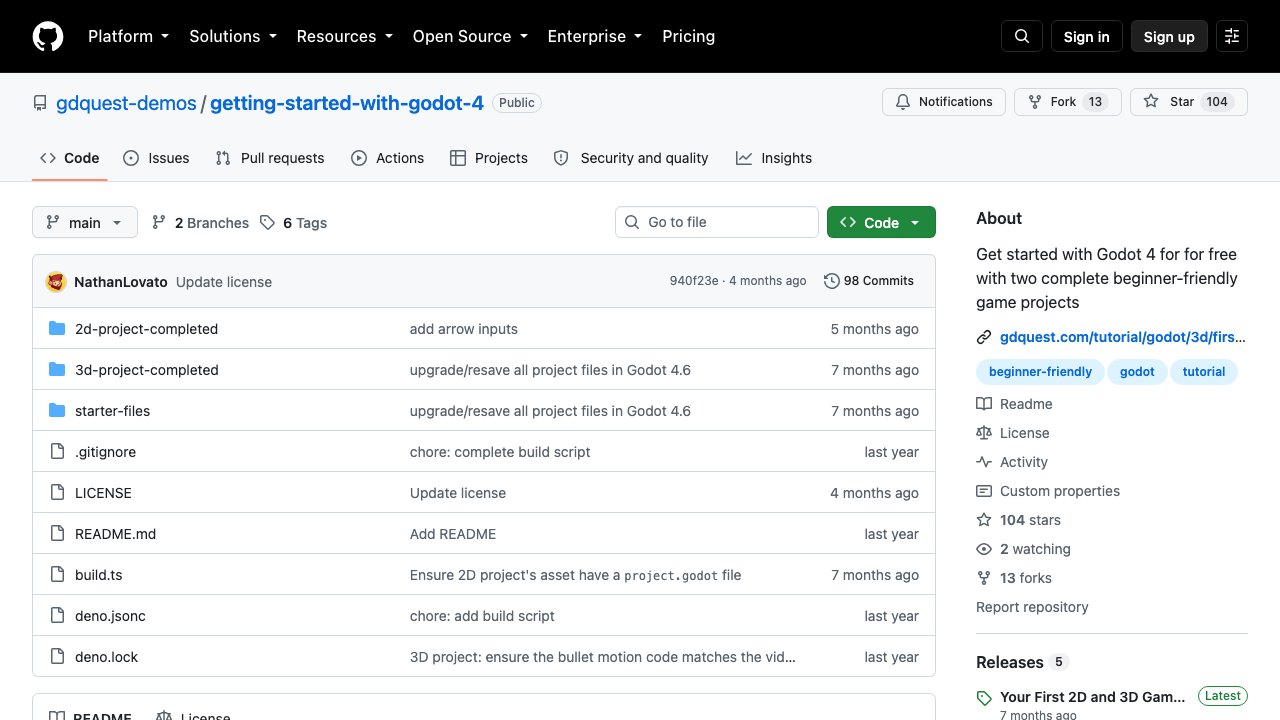The height and width of the screenshot is (720, 1280).
Task: Open the Projects tab
Action: (x=489, y=158)
